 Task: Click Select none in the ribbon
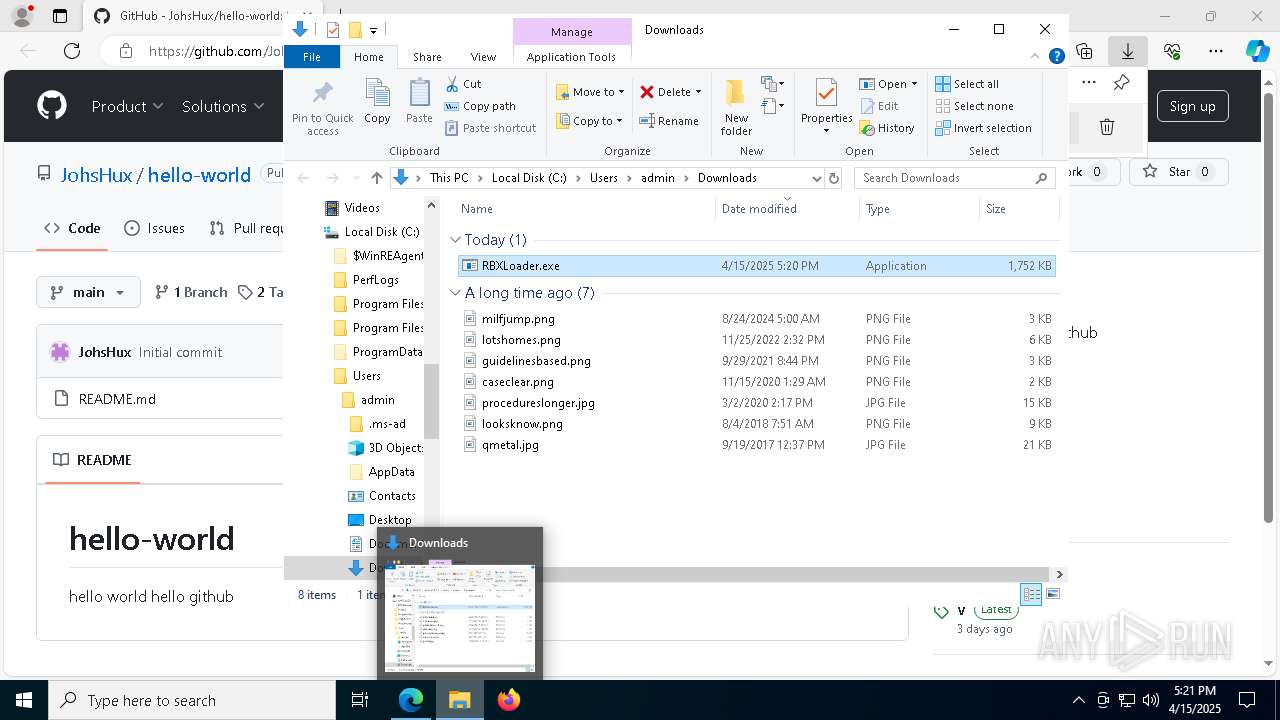click(x=975, y=106)
